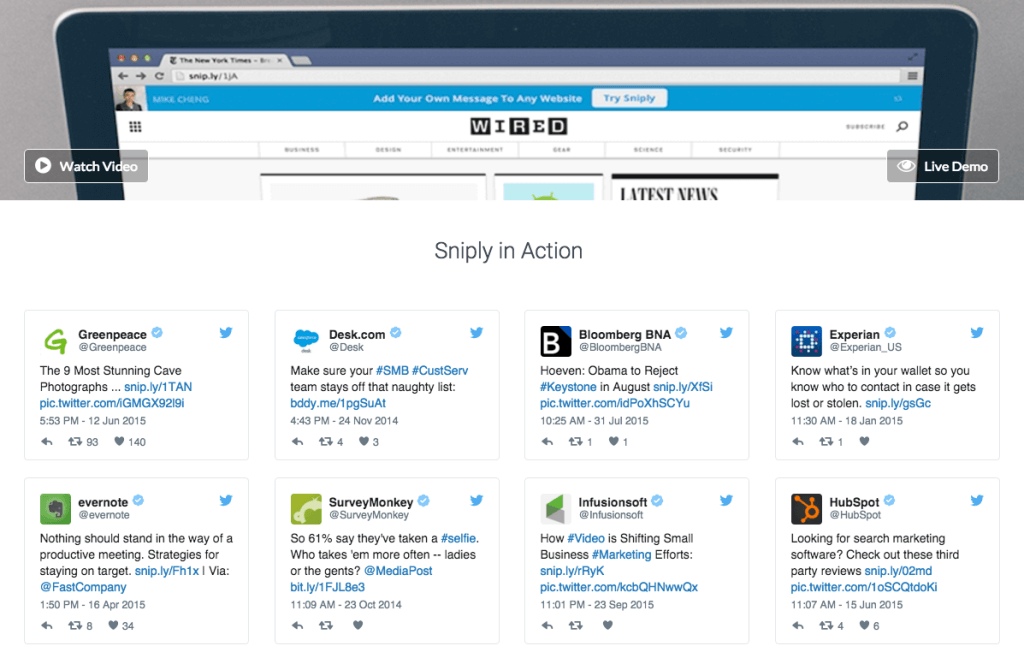Click Twitter bird icon on Infusionsoft card
1024x658 pixels.
[726, 500]
